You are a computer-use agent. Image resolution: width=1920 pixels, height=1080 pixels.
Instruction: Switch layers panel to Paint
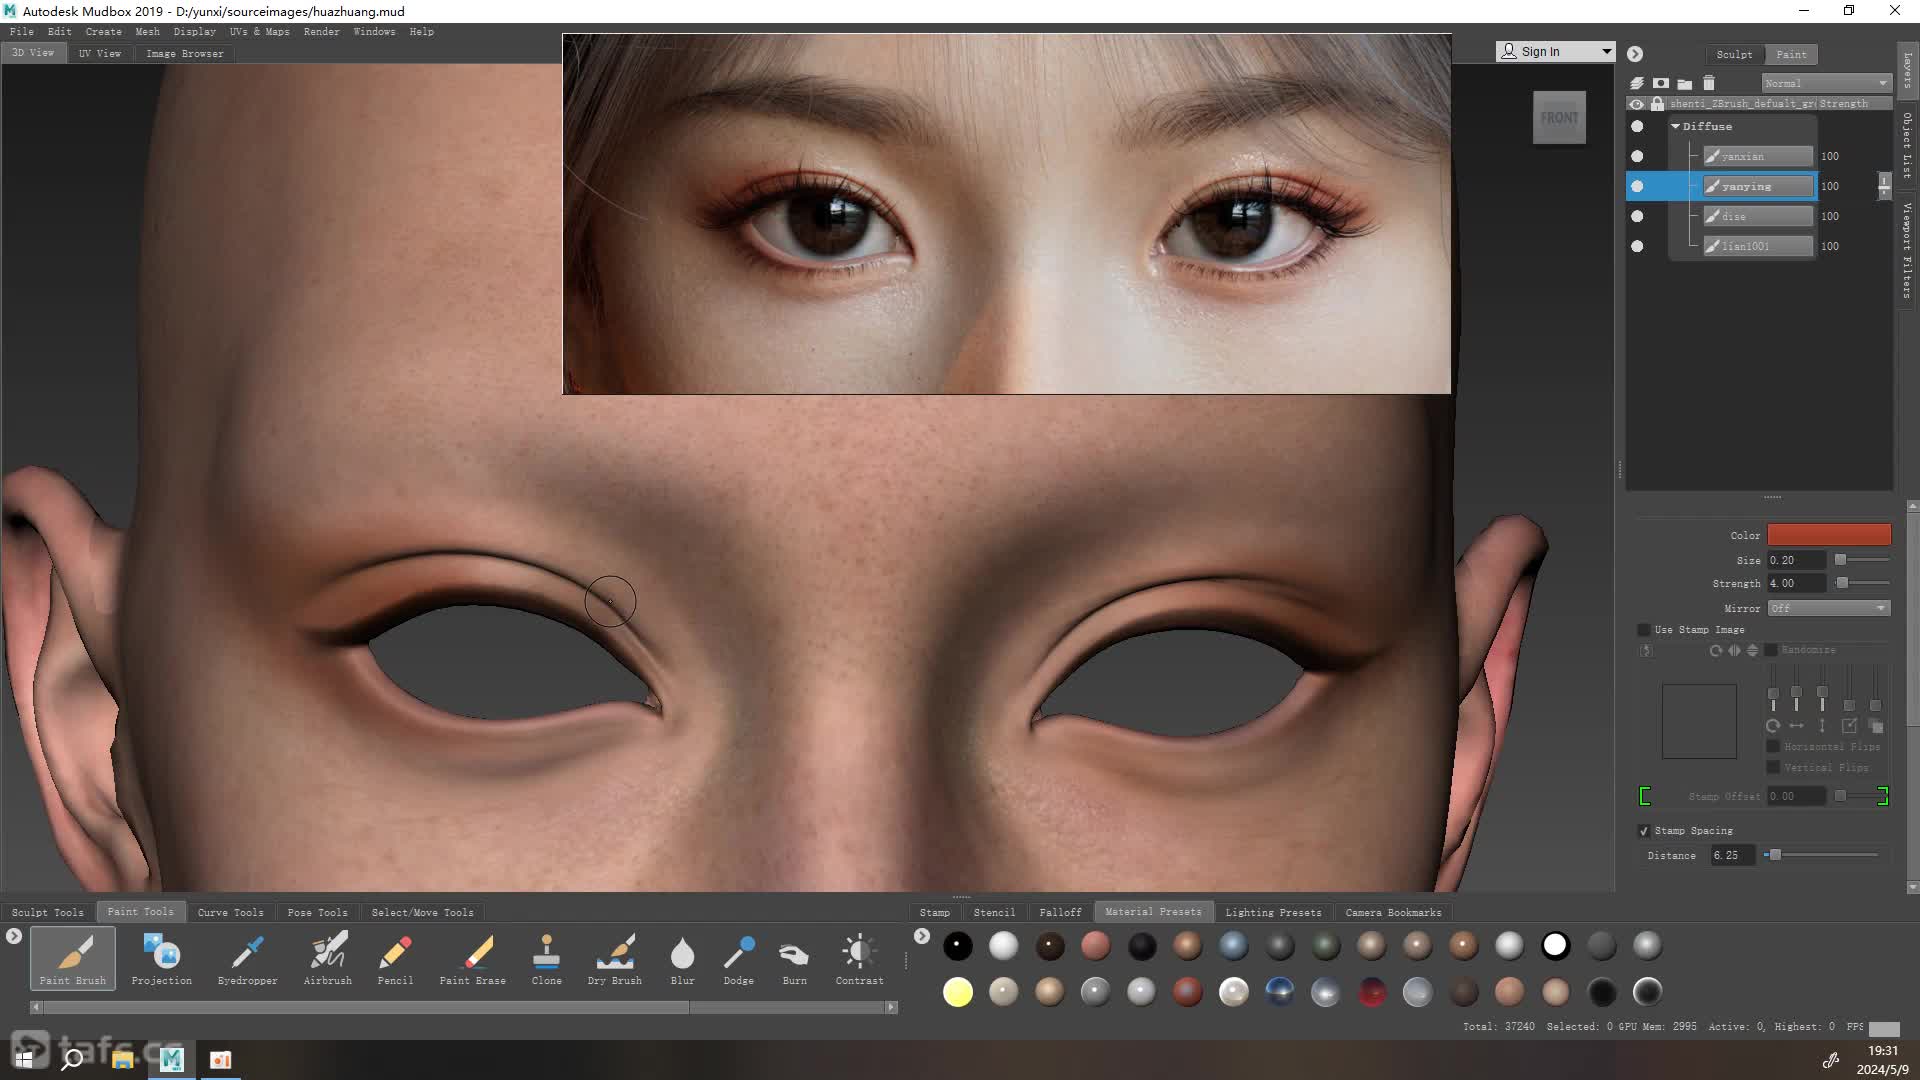(1791, 54)
